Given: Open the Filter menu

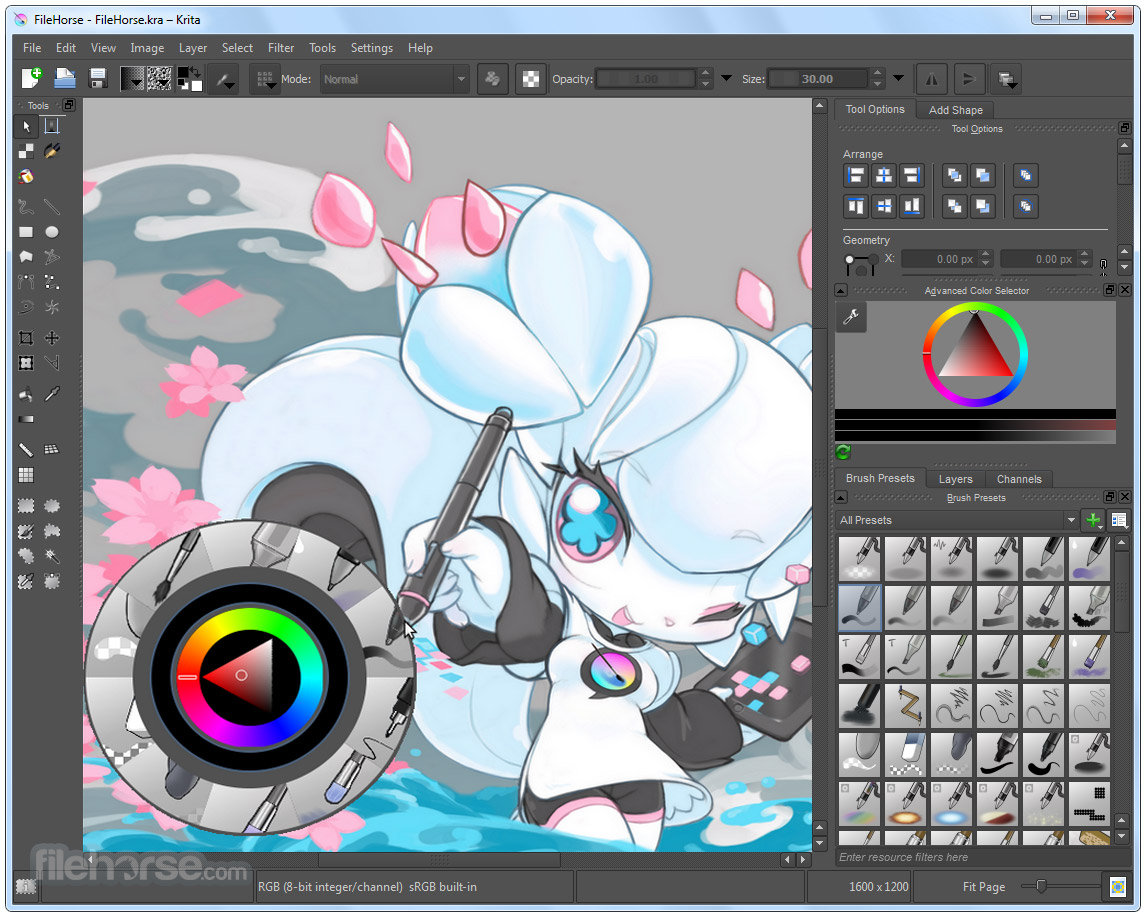Looking at the screenshot, I should click(281, 47).
